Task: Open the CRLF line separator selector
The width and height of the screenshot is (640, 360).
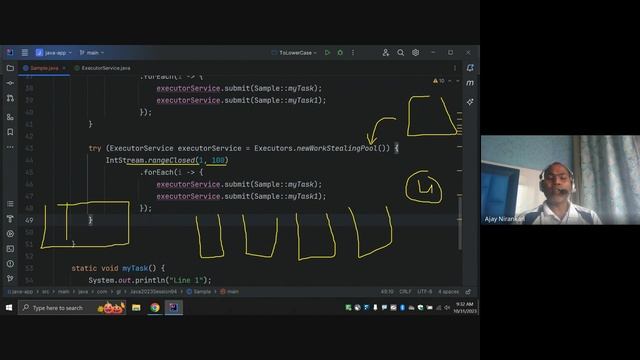Action: pyautogui.click(x=405, y=292)
